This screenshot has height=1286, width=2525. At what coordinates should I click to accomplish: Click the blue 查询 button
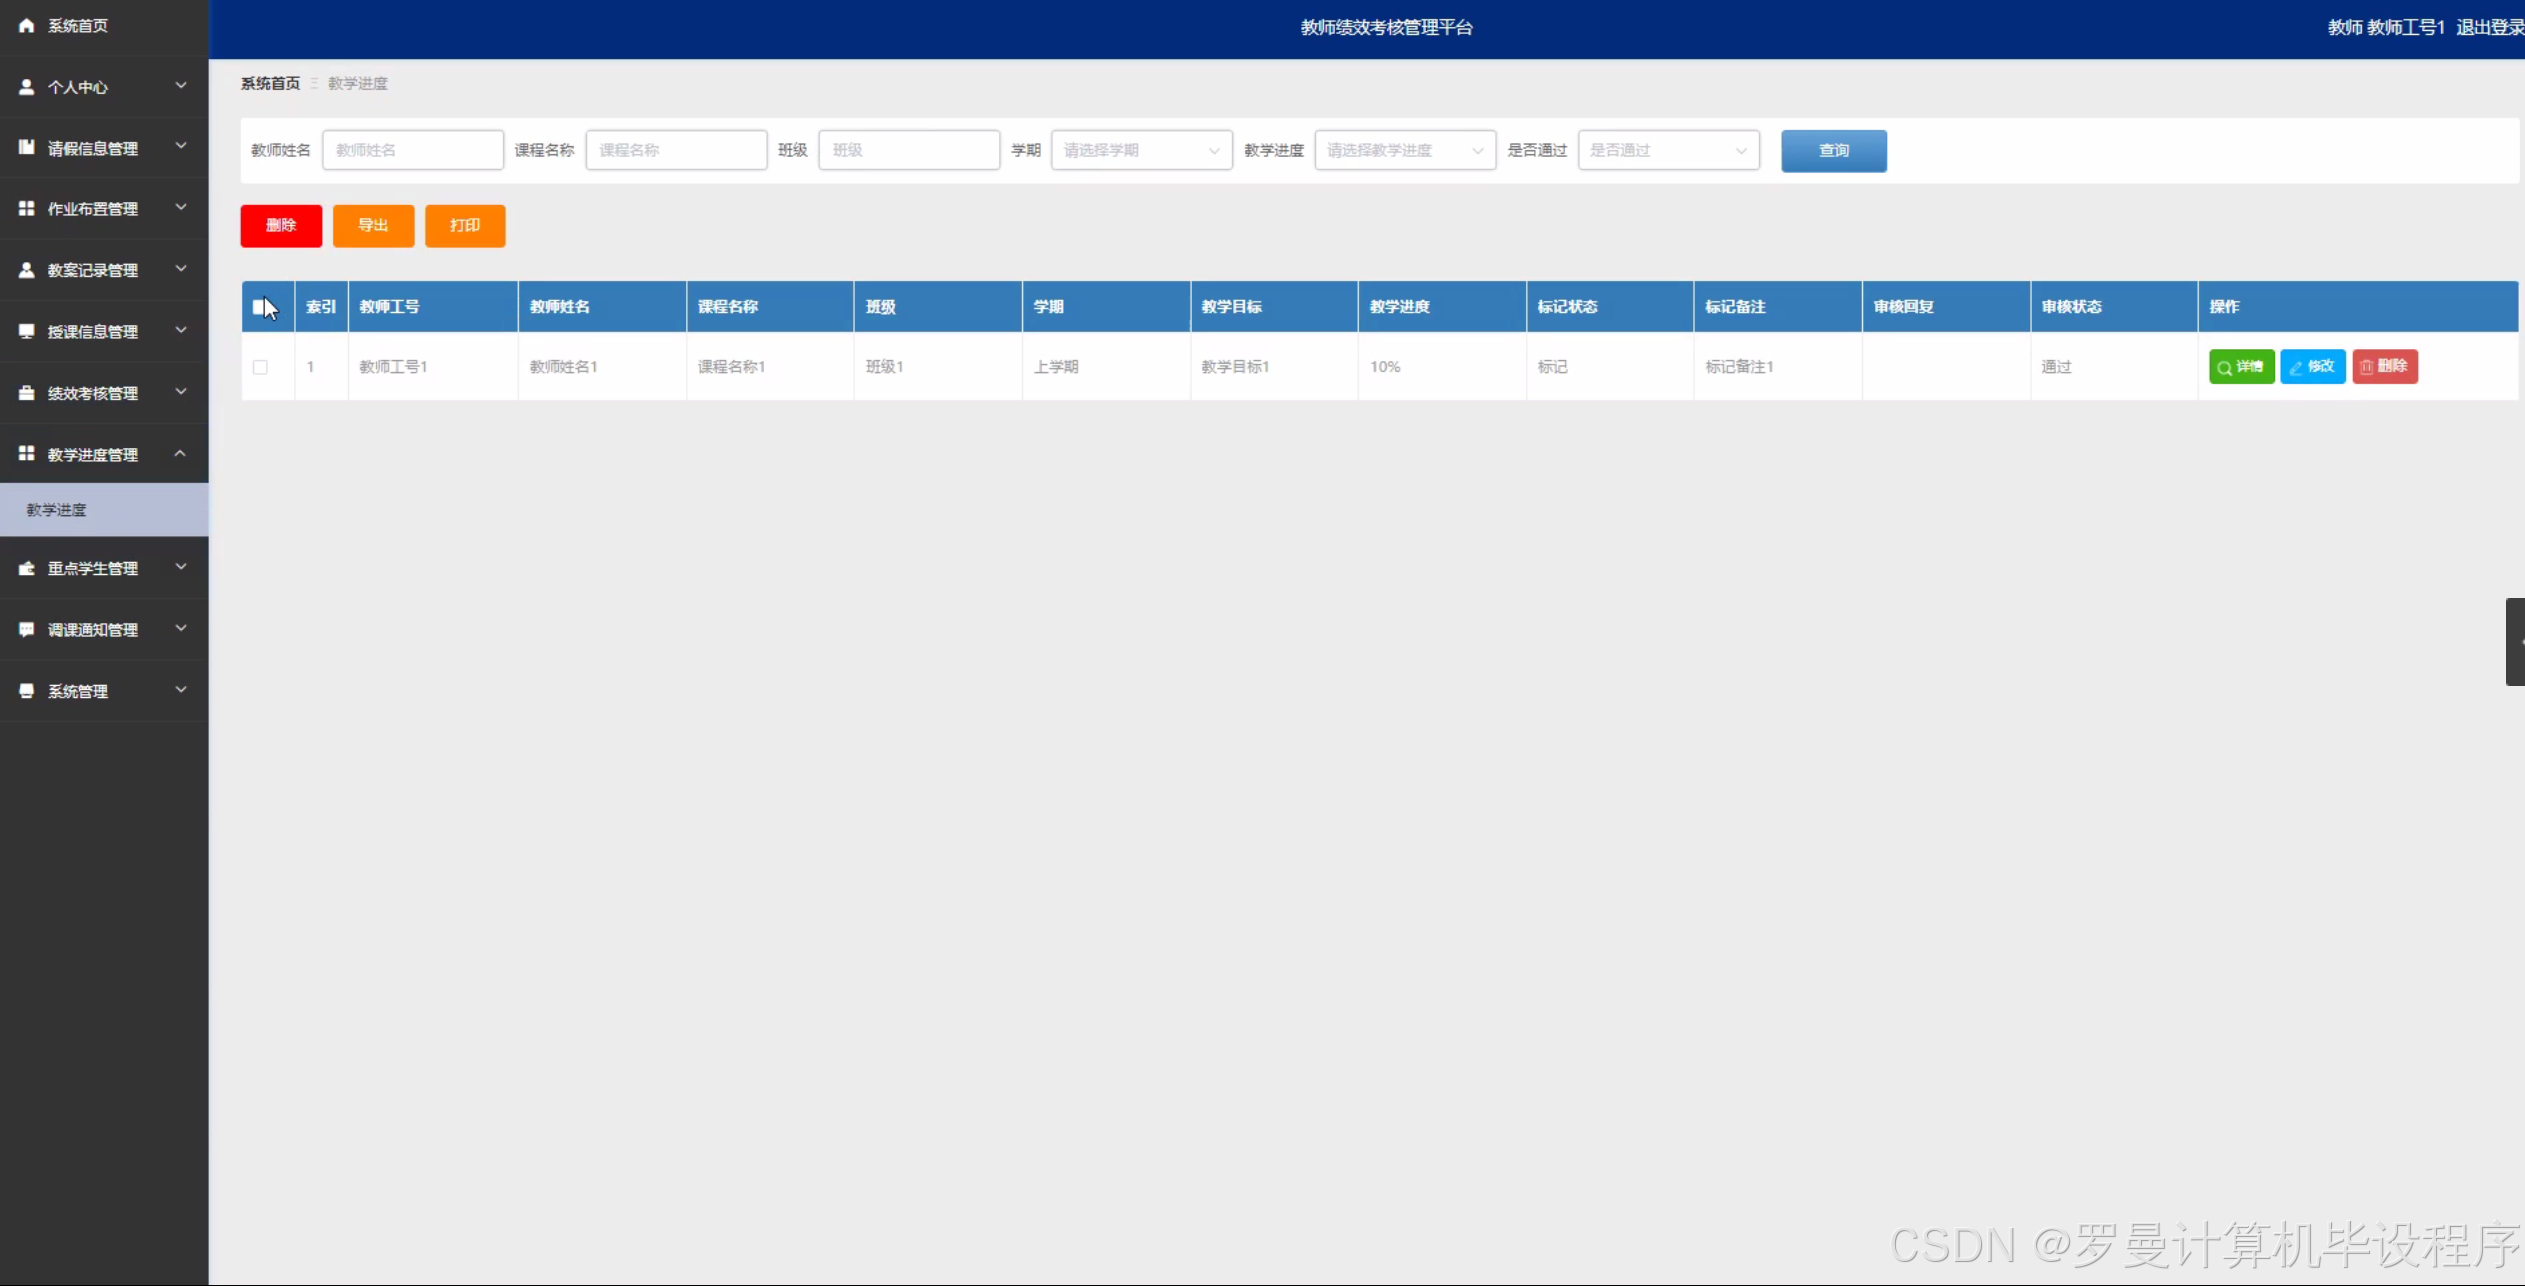coord(1833,150)
